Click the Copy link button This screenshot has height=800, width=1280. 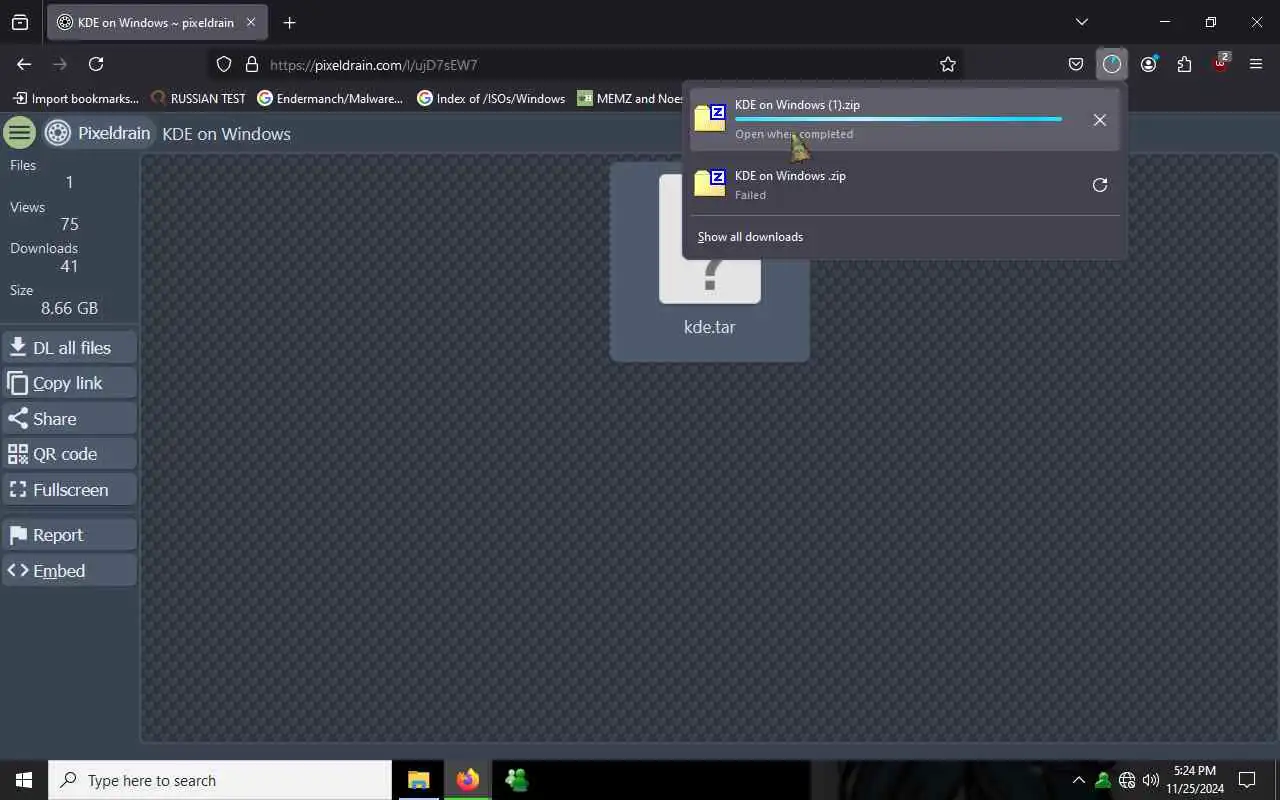(69, 383)
